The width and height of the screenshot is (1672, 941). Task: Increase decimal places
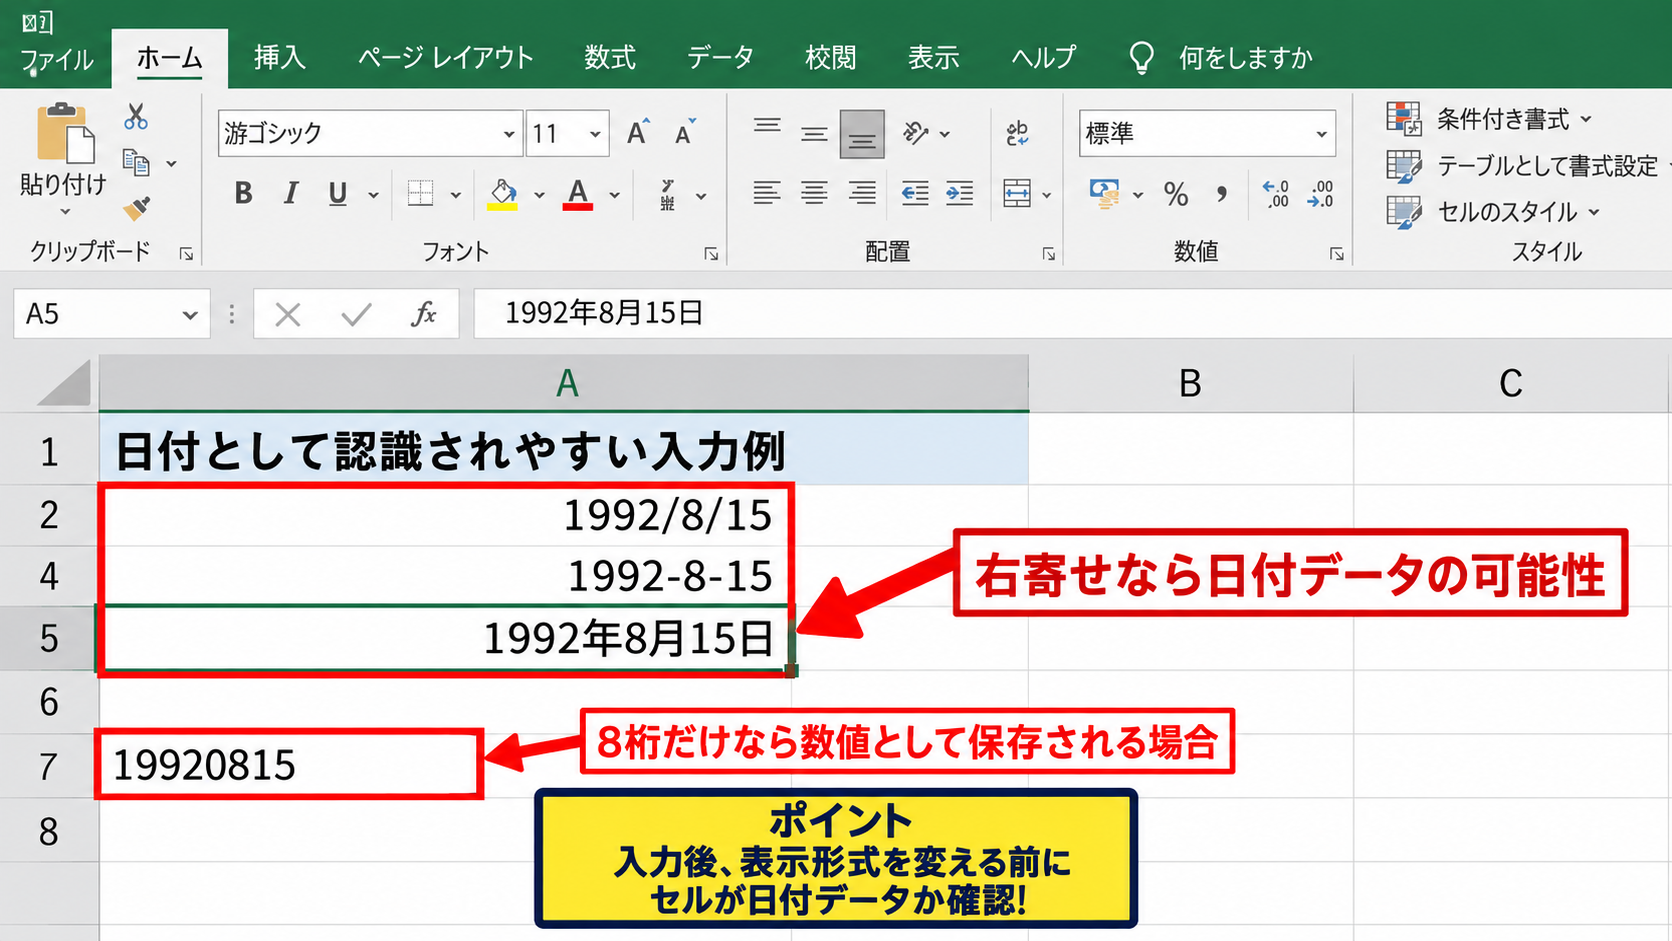(x=1276, y=194)
